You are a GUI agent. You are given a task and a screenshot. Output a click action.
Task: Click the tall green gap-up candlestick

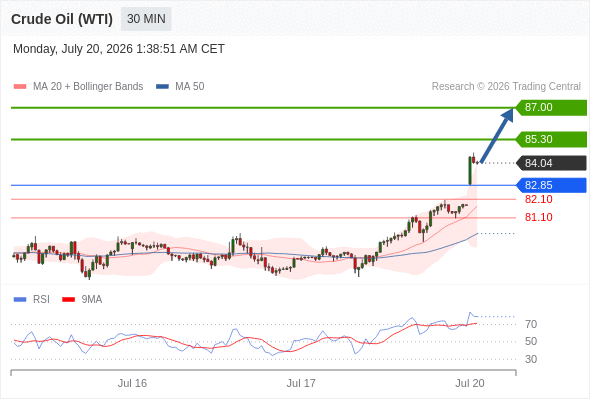coord(470,170)
